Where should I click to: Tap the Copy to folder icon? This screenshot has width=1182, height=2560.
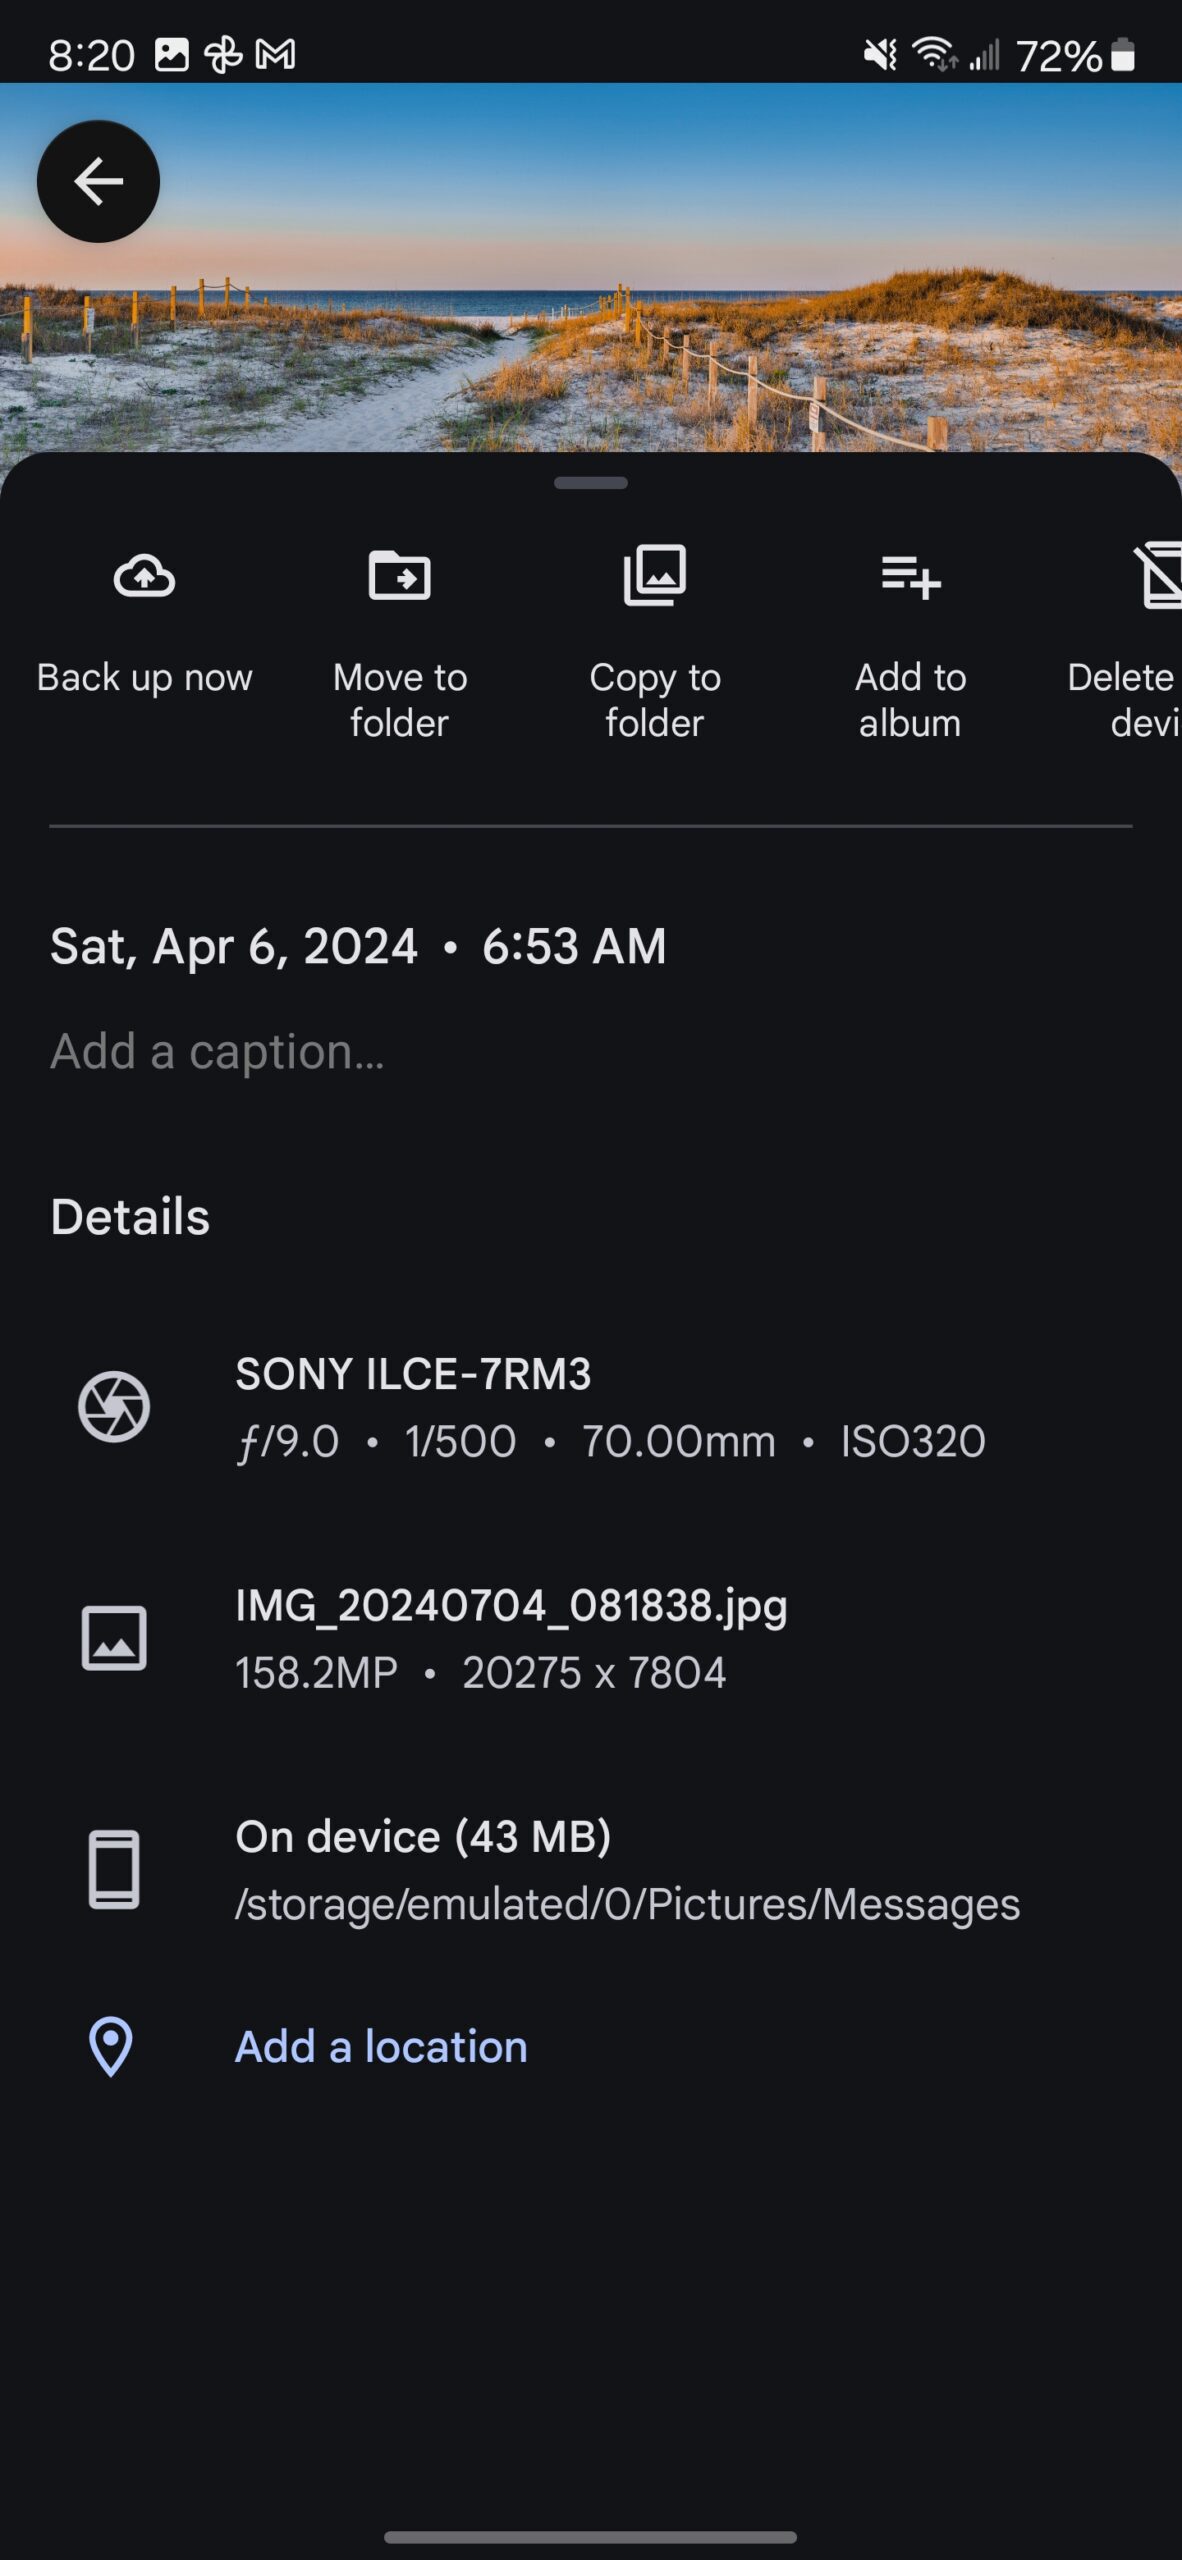click(x=655, y=576)
